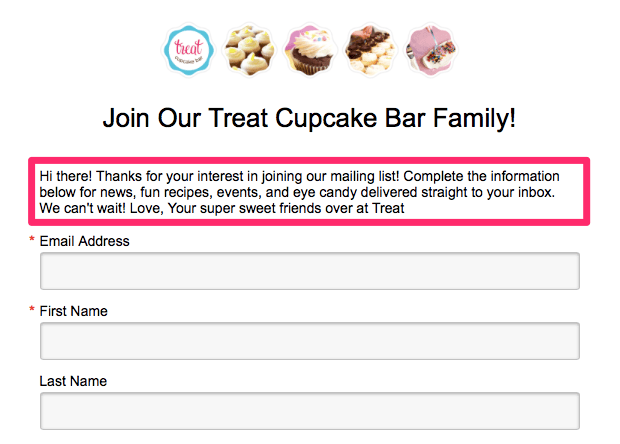Click "We can't wait!" in the intro paragraph
This screenshot has height=444, width=620.
[x=82, y=208]
